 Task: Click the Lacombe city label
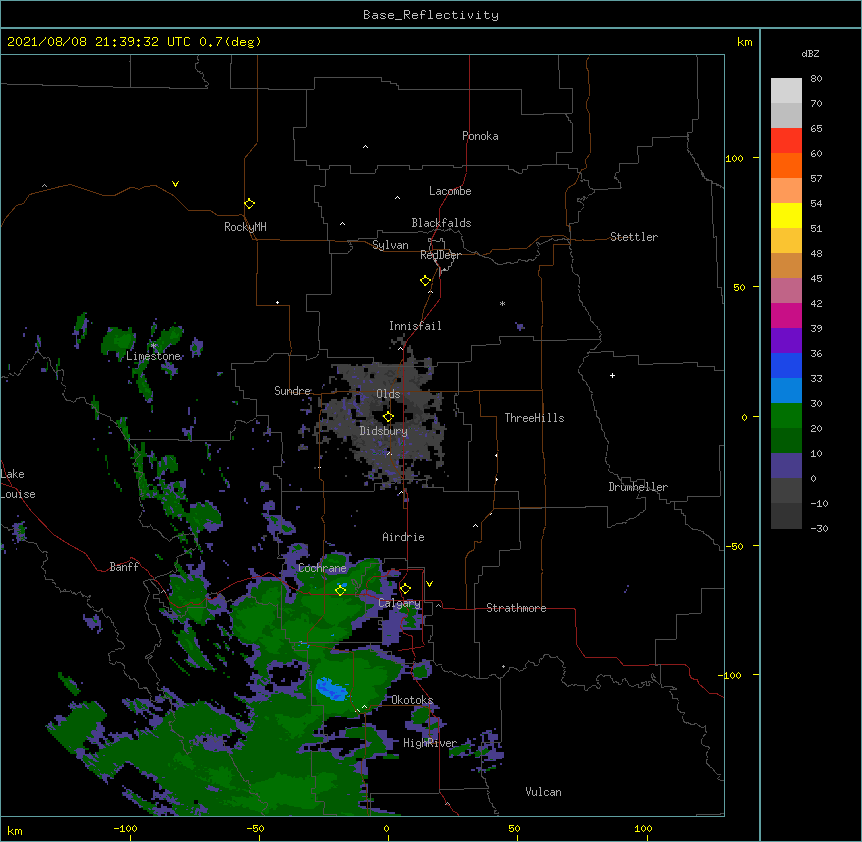click(x=450, y=191)
